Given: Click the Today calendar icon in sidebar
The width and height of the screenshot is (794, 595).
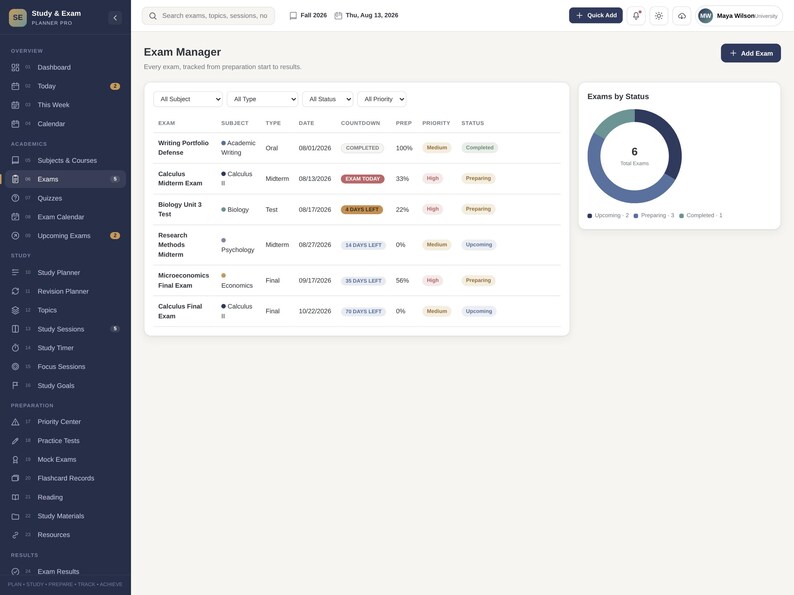Looking at the screenshot, I should click(15, 86).
